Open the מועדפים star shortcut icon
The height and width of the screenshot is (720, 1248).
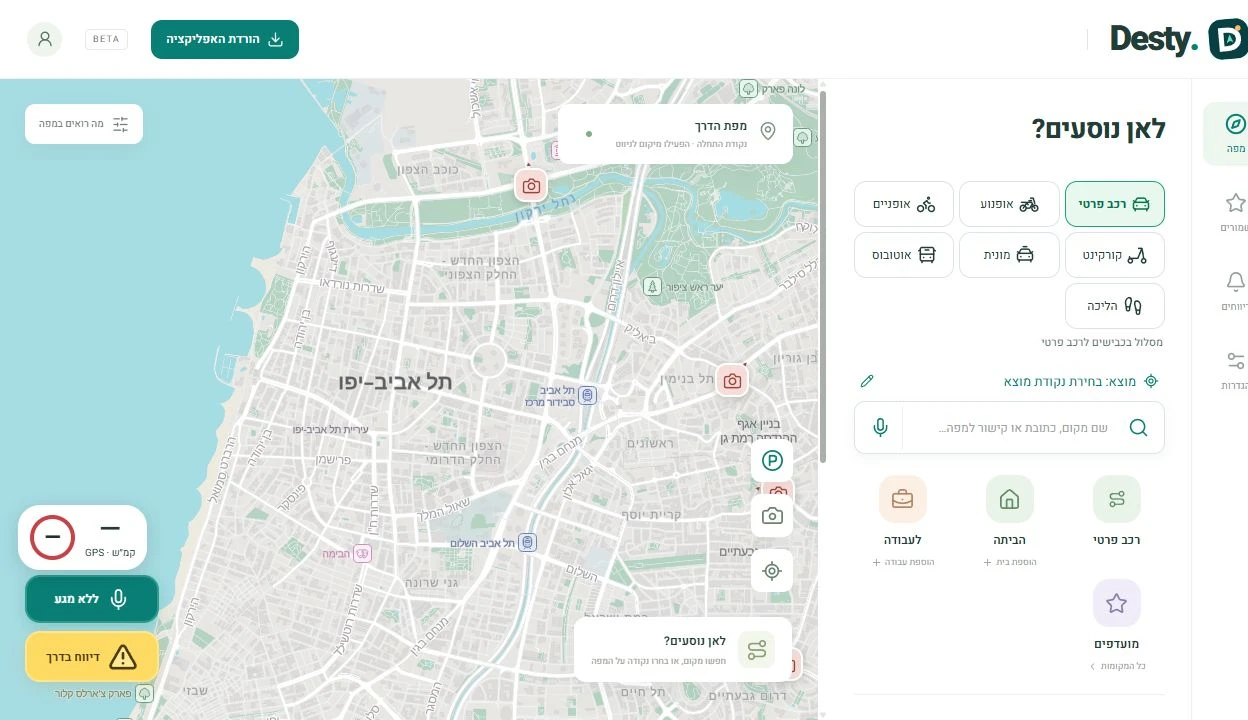[x=1117, y=603]
